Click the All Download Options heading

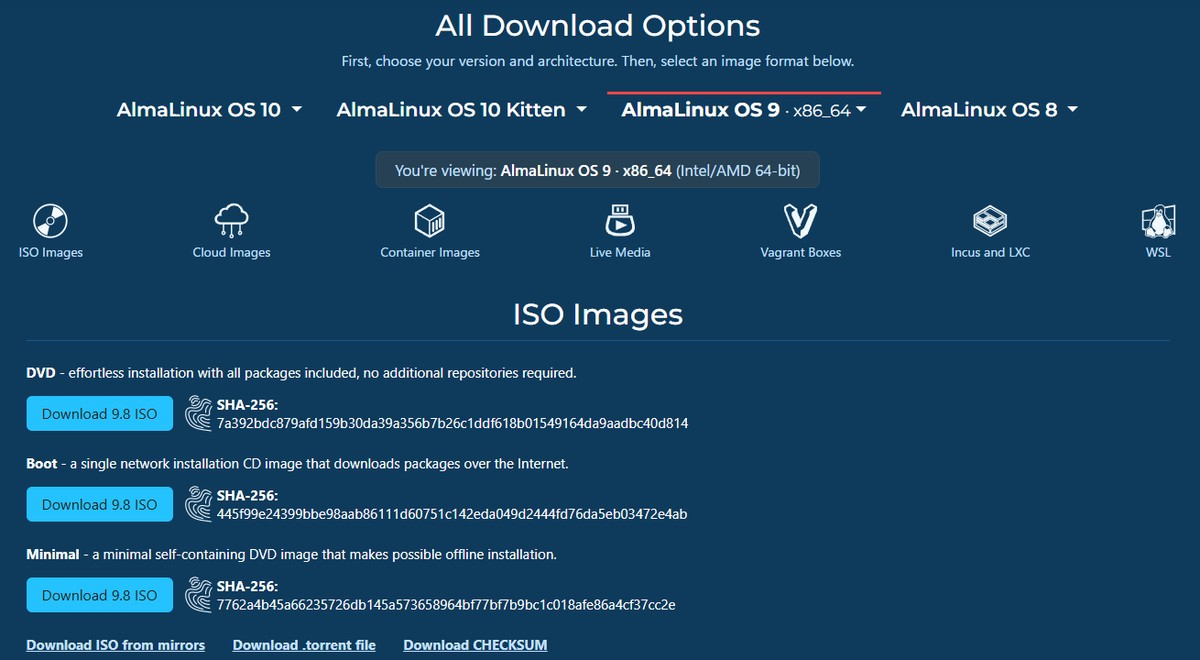(x=598, y=25)
